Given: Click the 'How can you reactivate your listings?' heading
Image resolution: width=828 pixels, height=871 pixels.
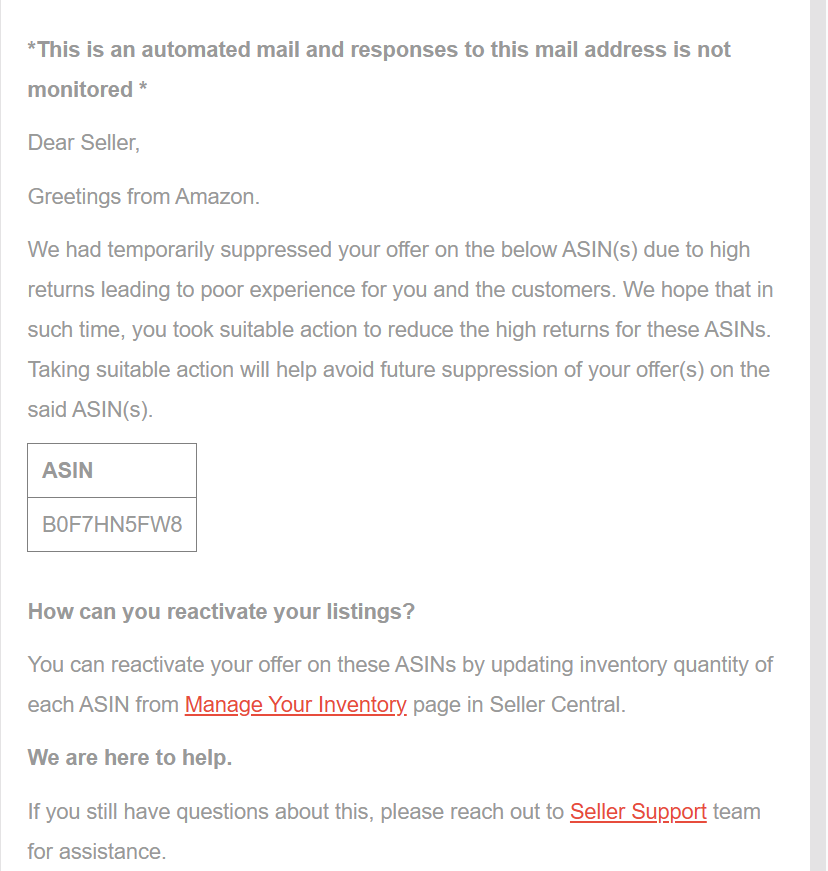Looking at the screenshot, I should pyautogui.click(x=221, y=612).
